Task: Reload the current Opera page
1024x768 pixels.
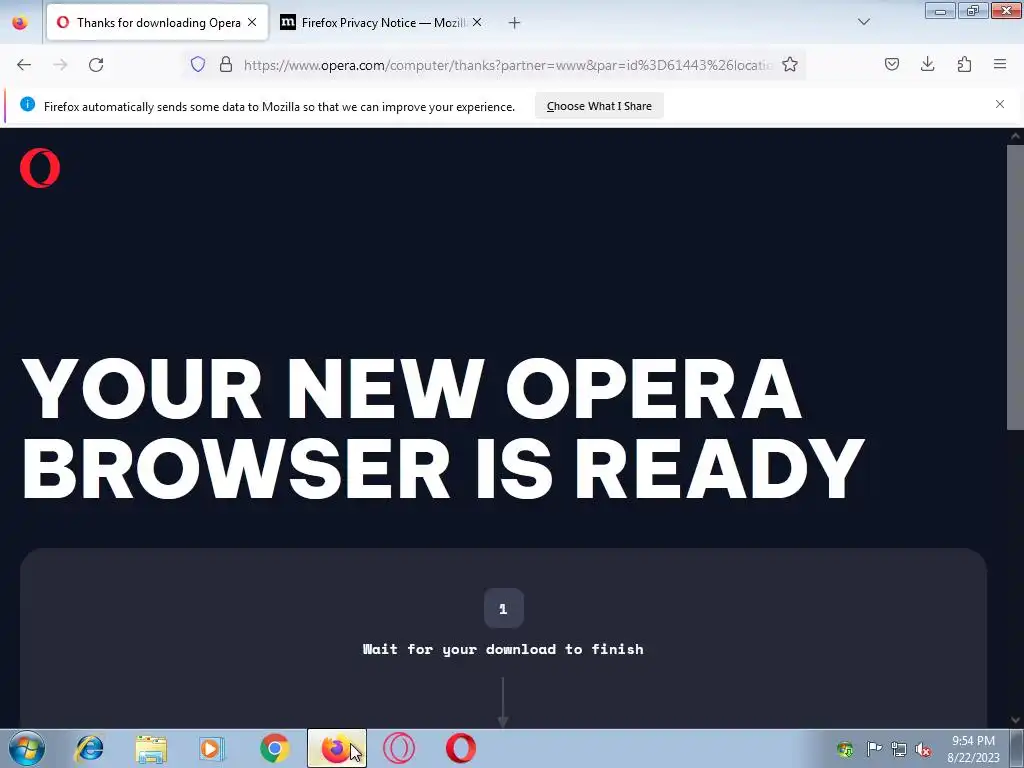Action: [96, 65]
